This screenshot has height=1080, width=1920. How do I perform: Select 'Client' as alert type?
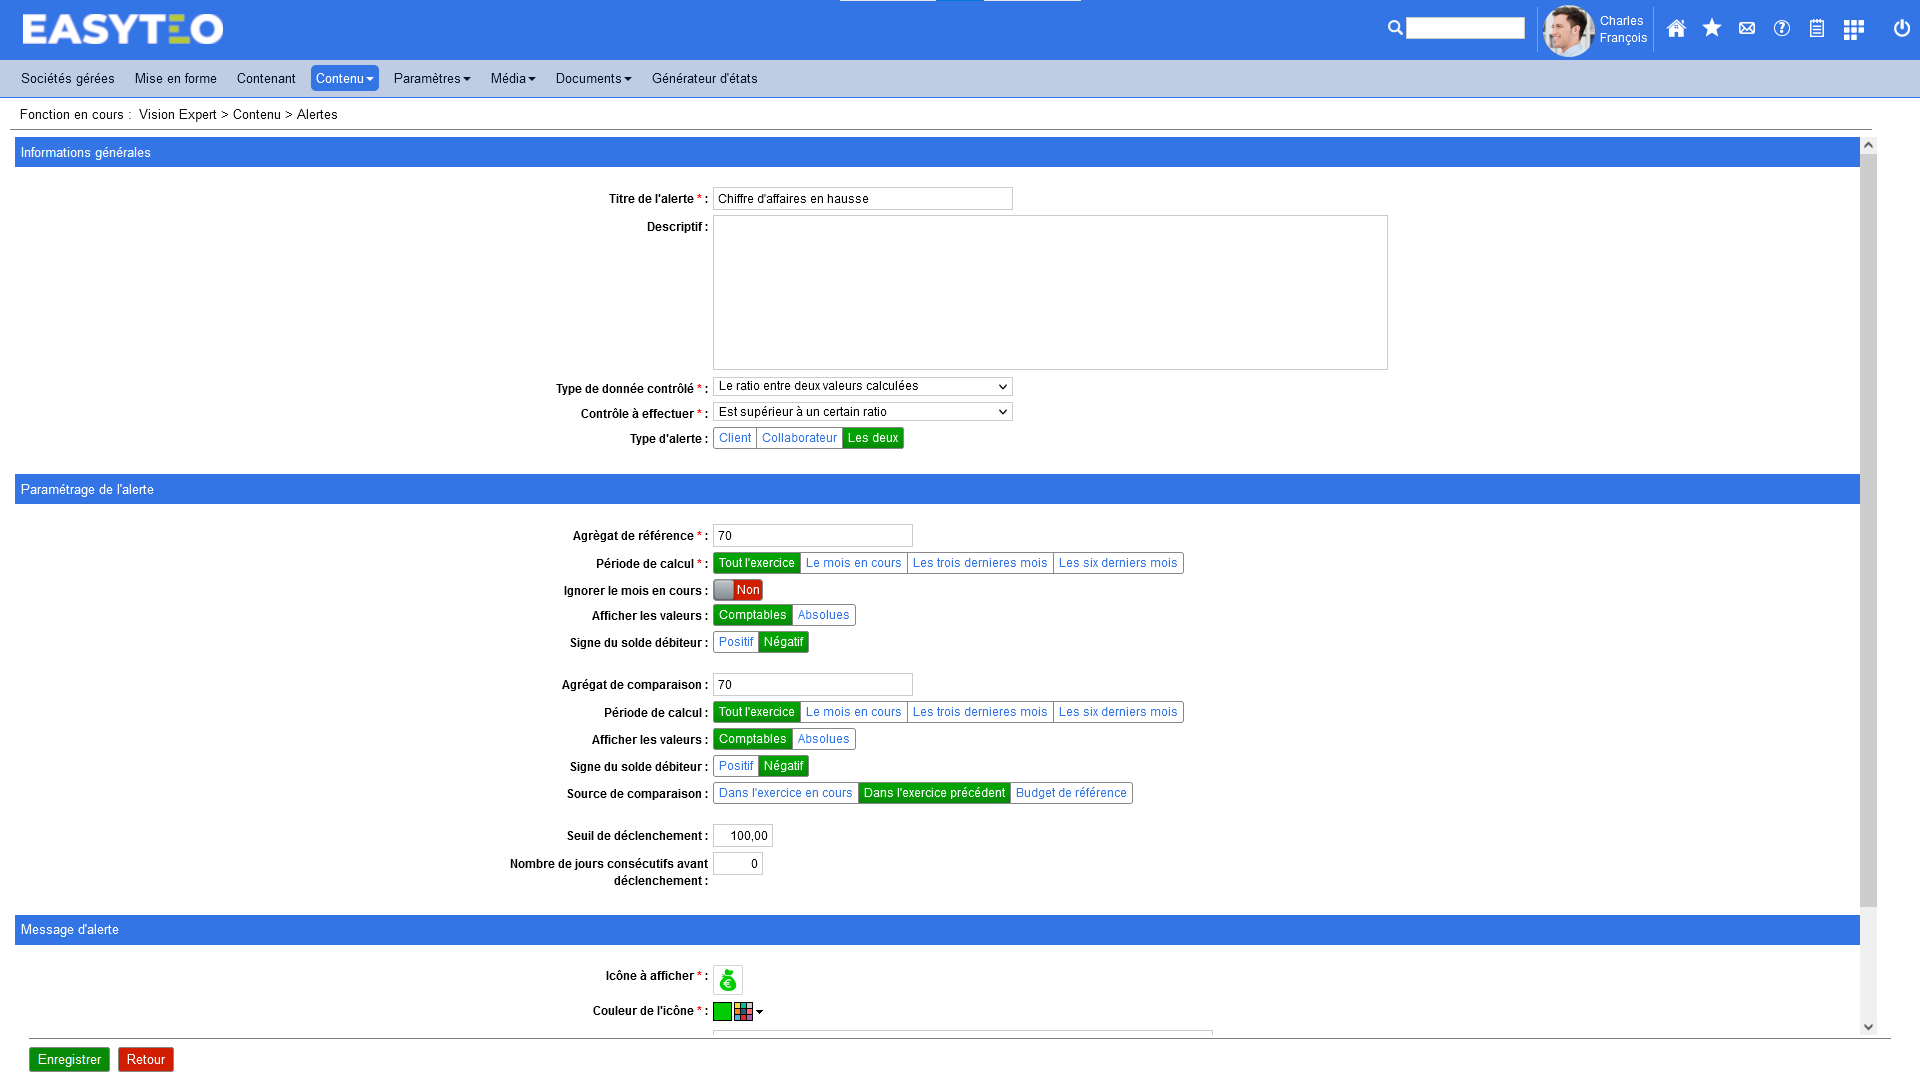tap(735, 438)
